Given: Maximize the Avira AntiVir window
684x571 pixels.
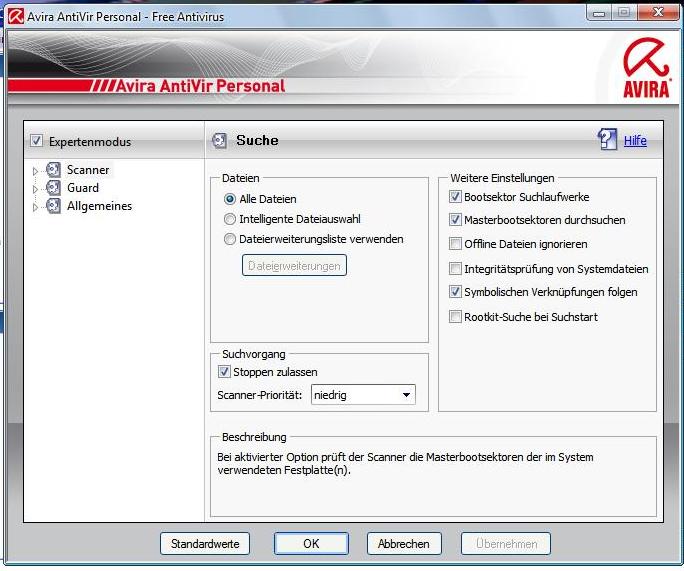Looking at the screenshot, I should point(624,13).
